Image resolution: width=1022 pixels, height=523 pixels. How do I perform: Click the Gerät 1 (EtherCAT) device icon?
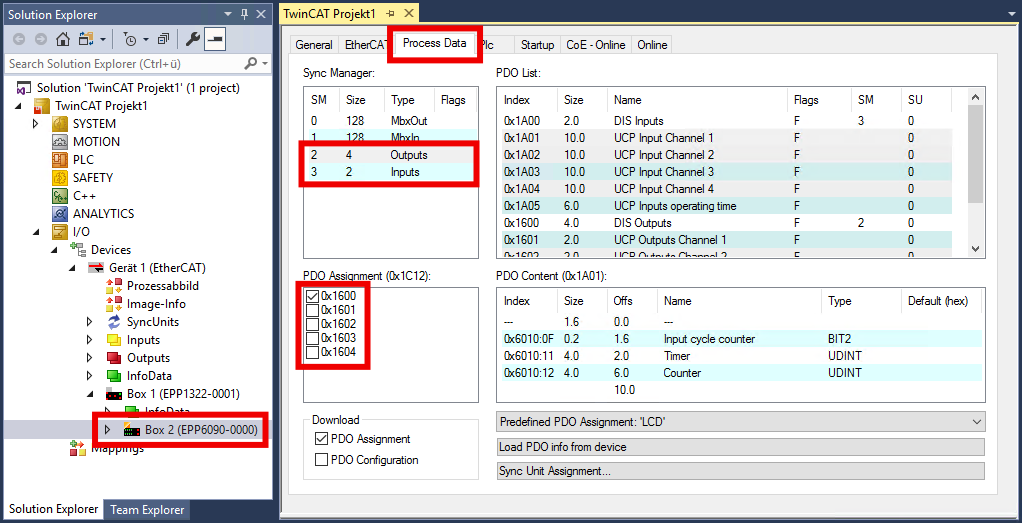[96, 267]
